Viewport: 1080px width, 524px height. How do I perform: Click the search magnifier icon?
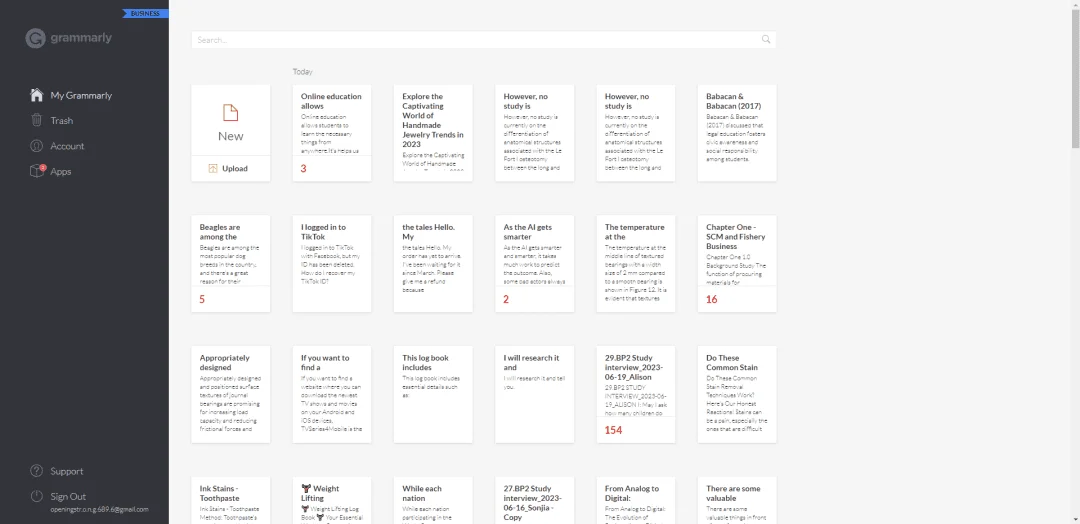pos(766,40)
